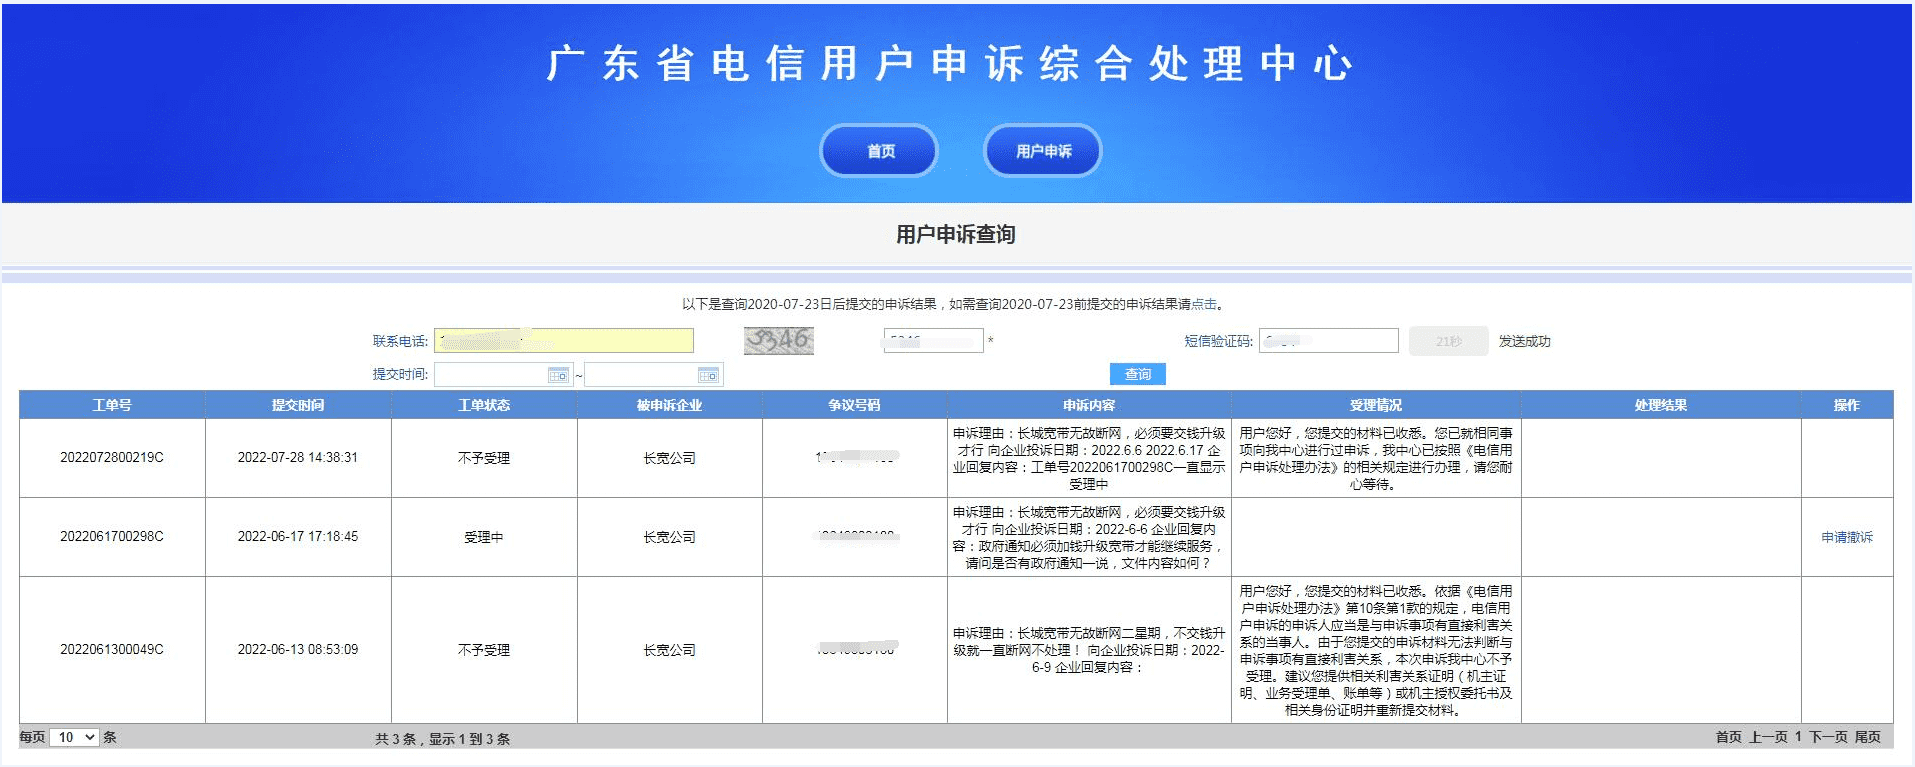The image size is (1915, 767).
Task: Click the 发送成功 status text
Action: 1524,341
